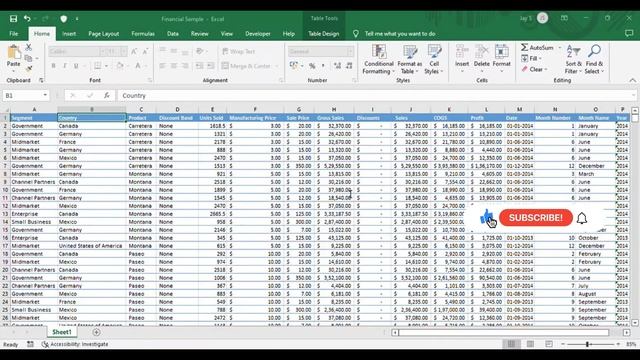Switch to Normal view icon
640x360 pixels.
(x=511, y=344)
